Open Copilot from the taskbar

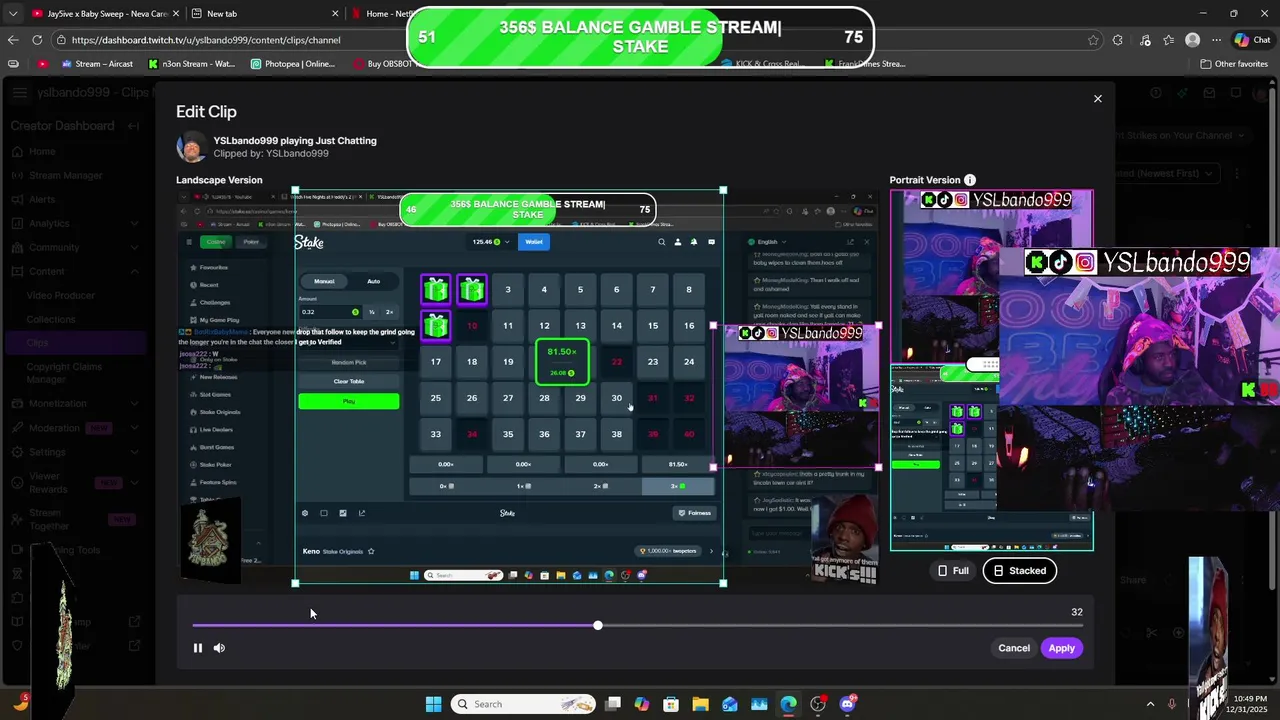point(642,704)
